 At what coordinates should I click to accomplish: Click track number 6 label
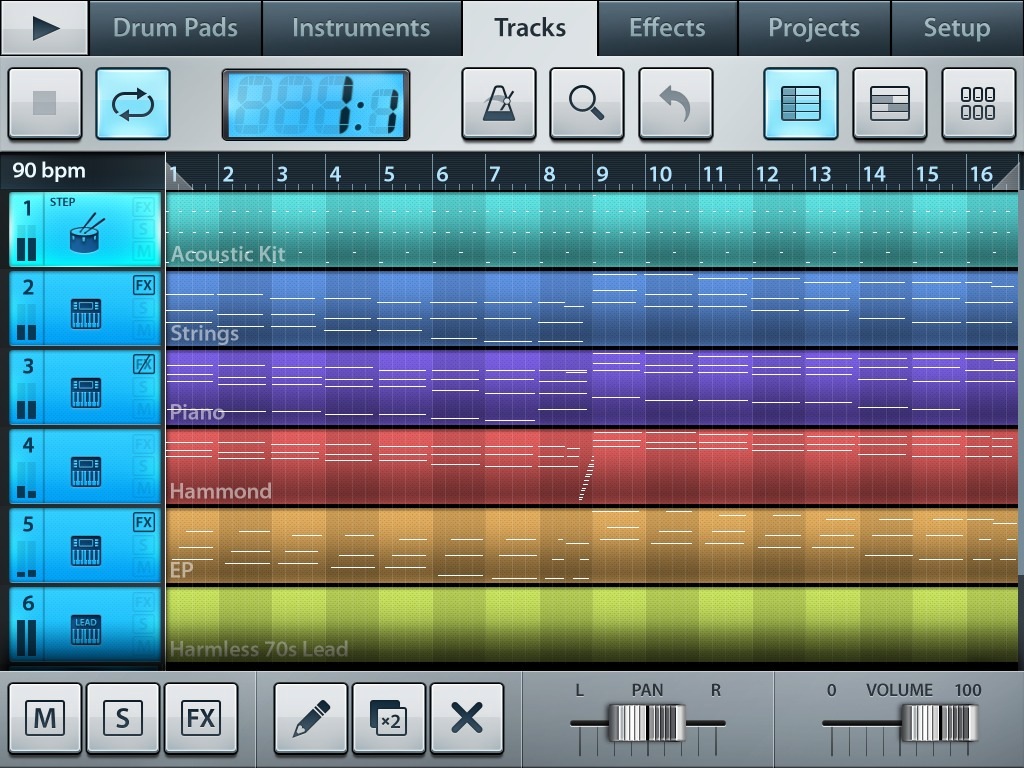(28, 603)
